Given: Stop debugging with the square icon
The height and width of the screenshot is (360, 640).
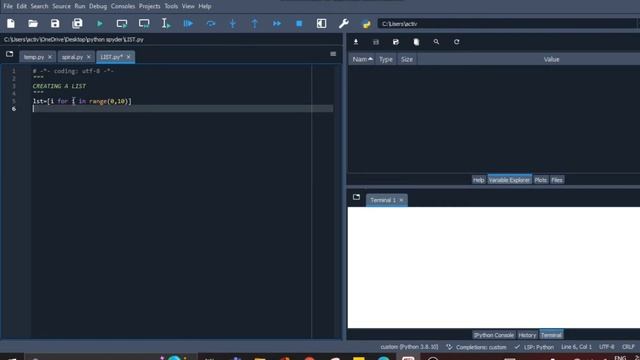Looking at the screenshot, I should pyautogui.click(x=299, y=24).
